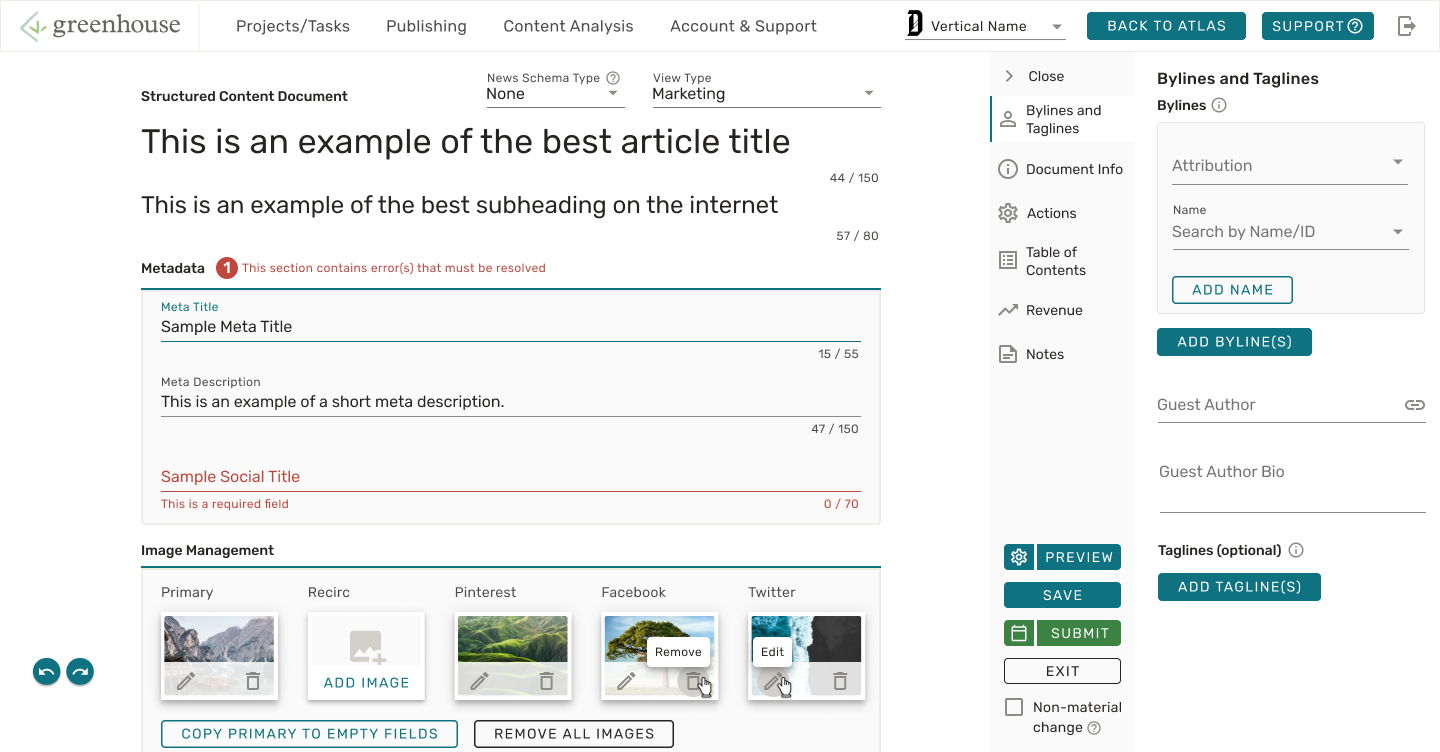Screen dimensions: 1440x752
Task: Click the subheading text field
Action: pos(460,205)
